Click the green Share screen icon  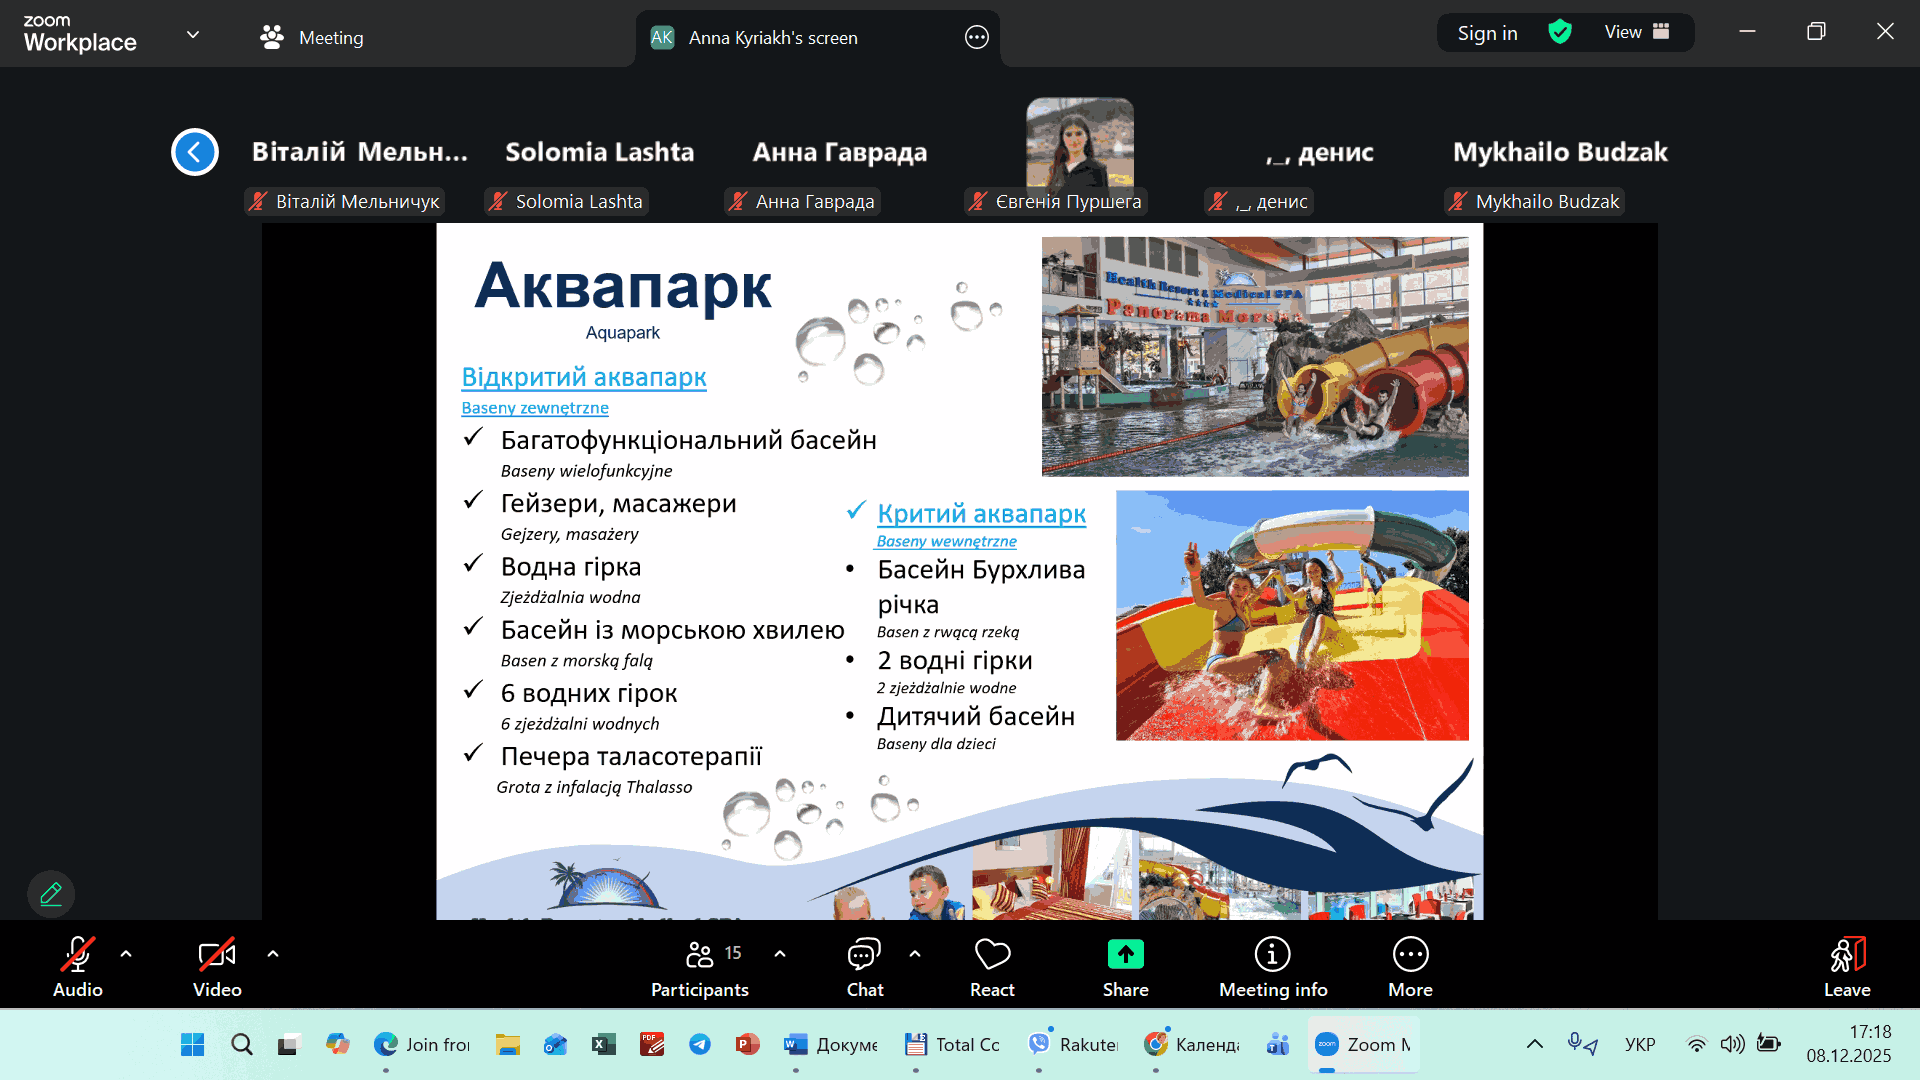[x=1125, y=954]
